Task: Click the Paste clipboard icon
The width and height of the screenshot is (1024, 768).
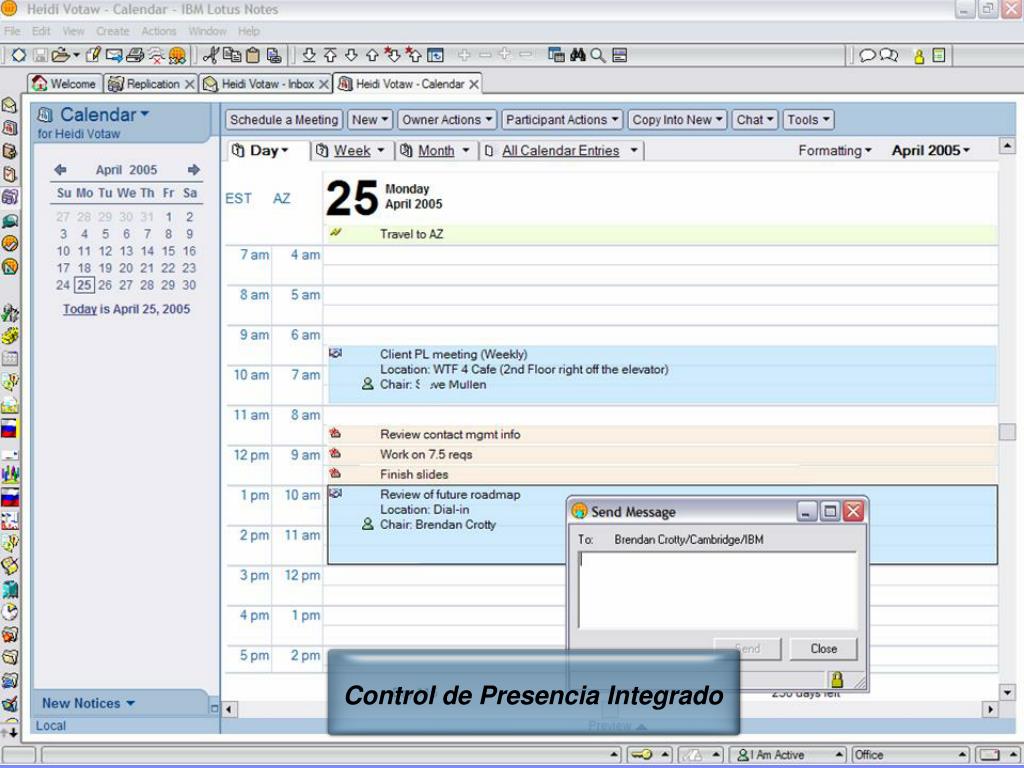Action: tap(253, 56)
